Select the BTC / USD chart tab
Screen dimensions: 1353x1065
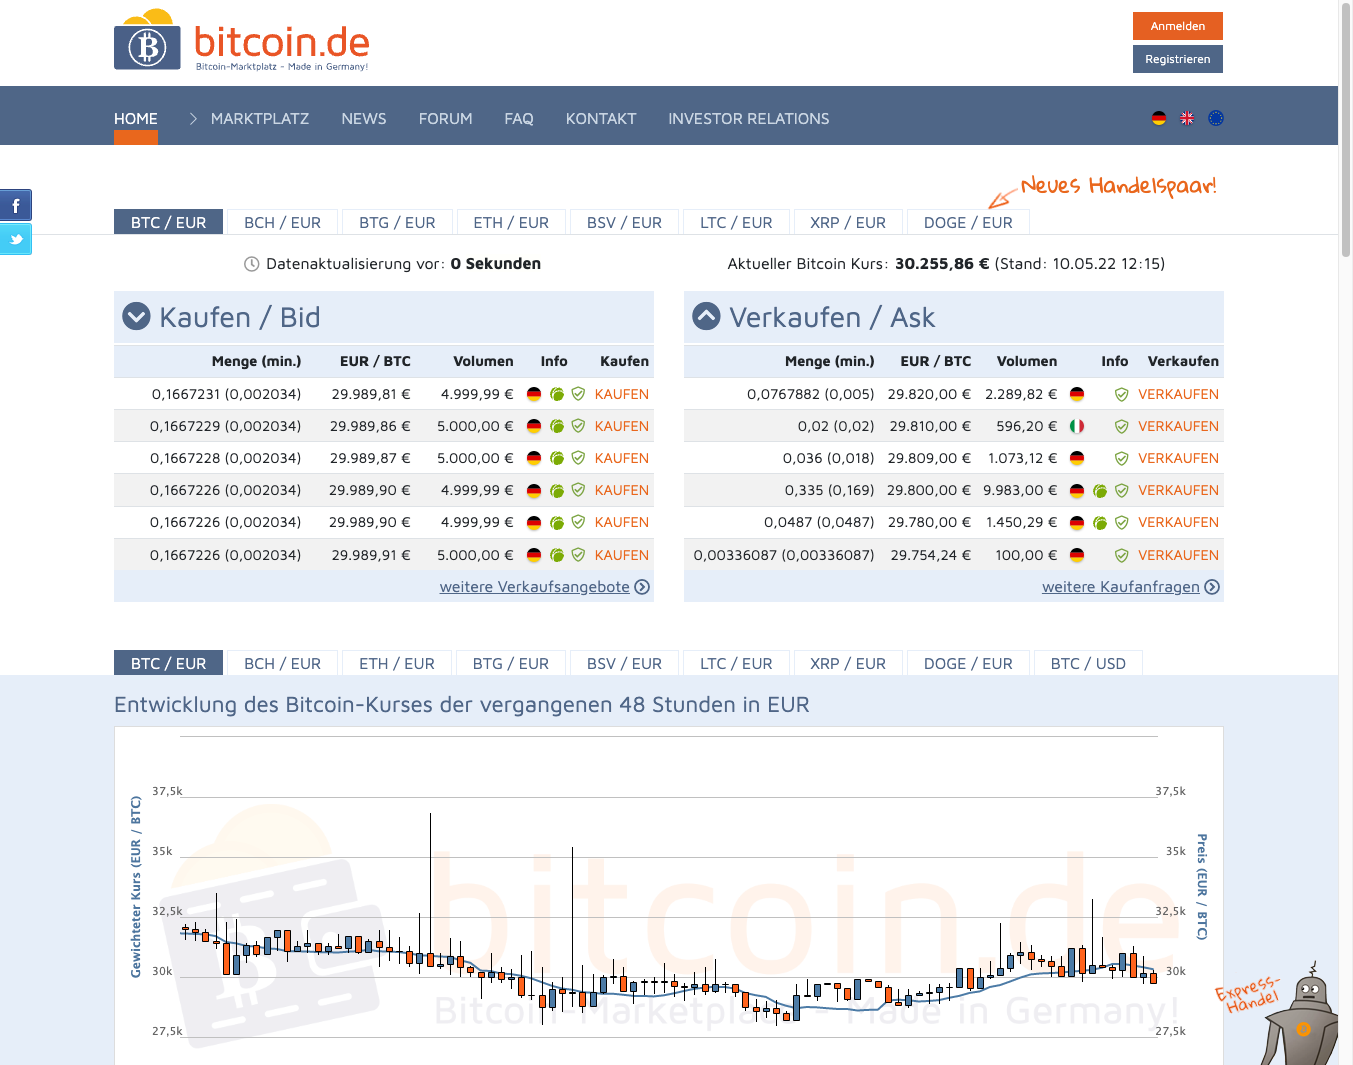point(1087,663)
